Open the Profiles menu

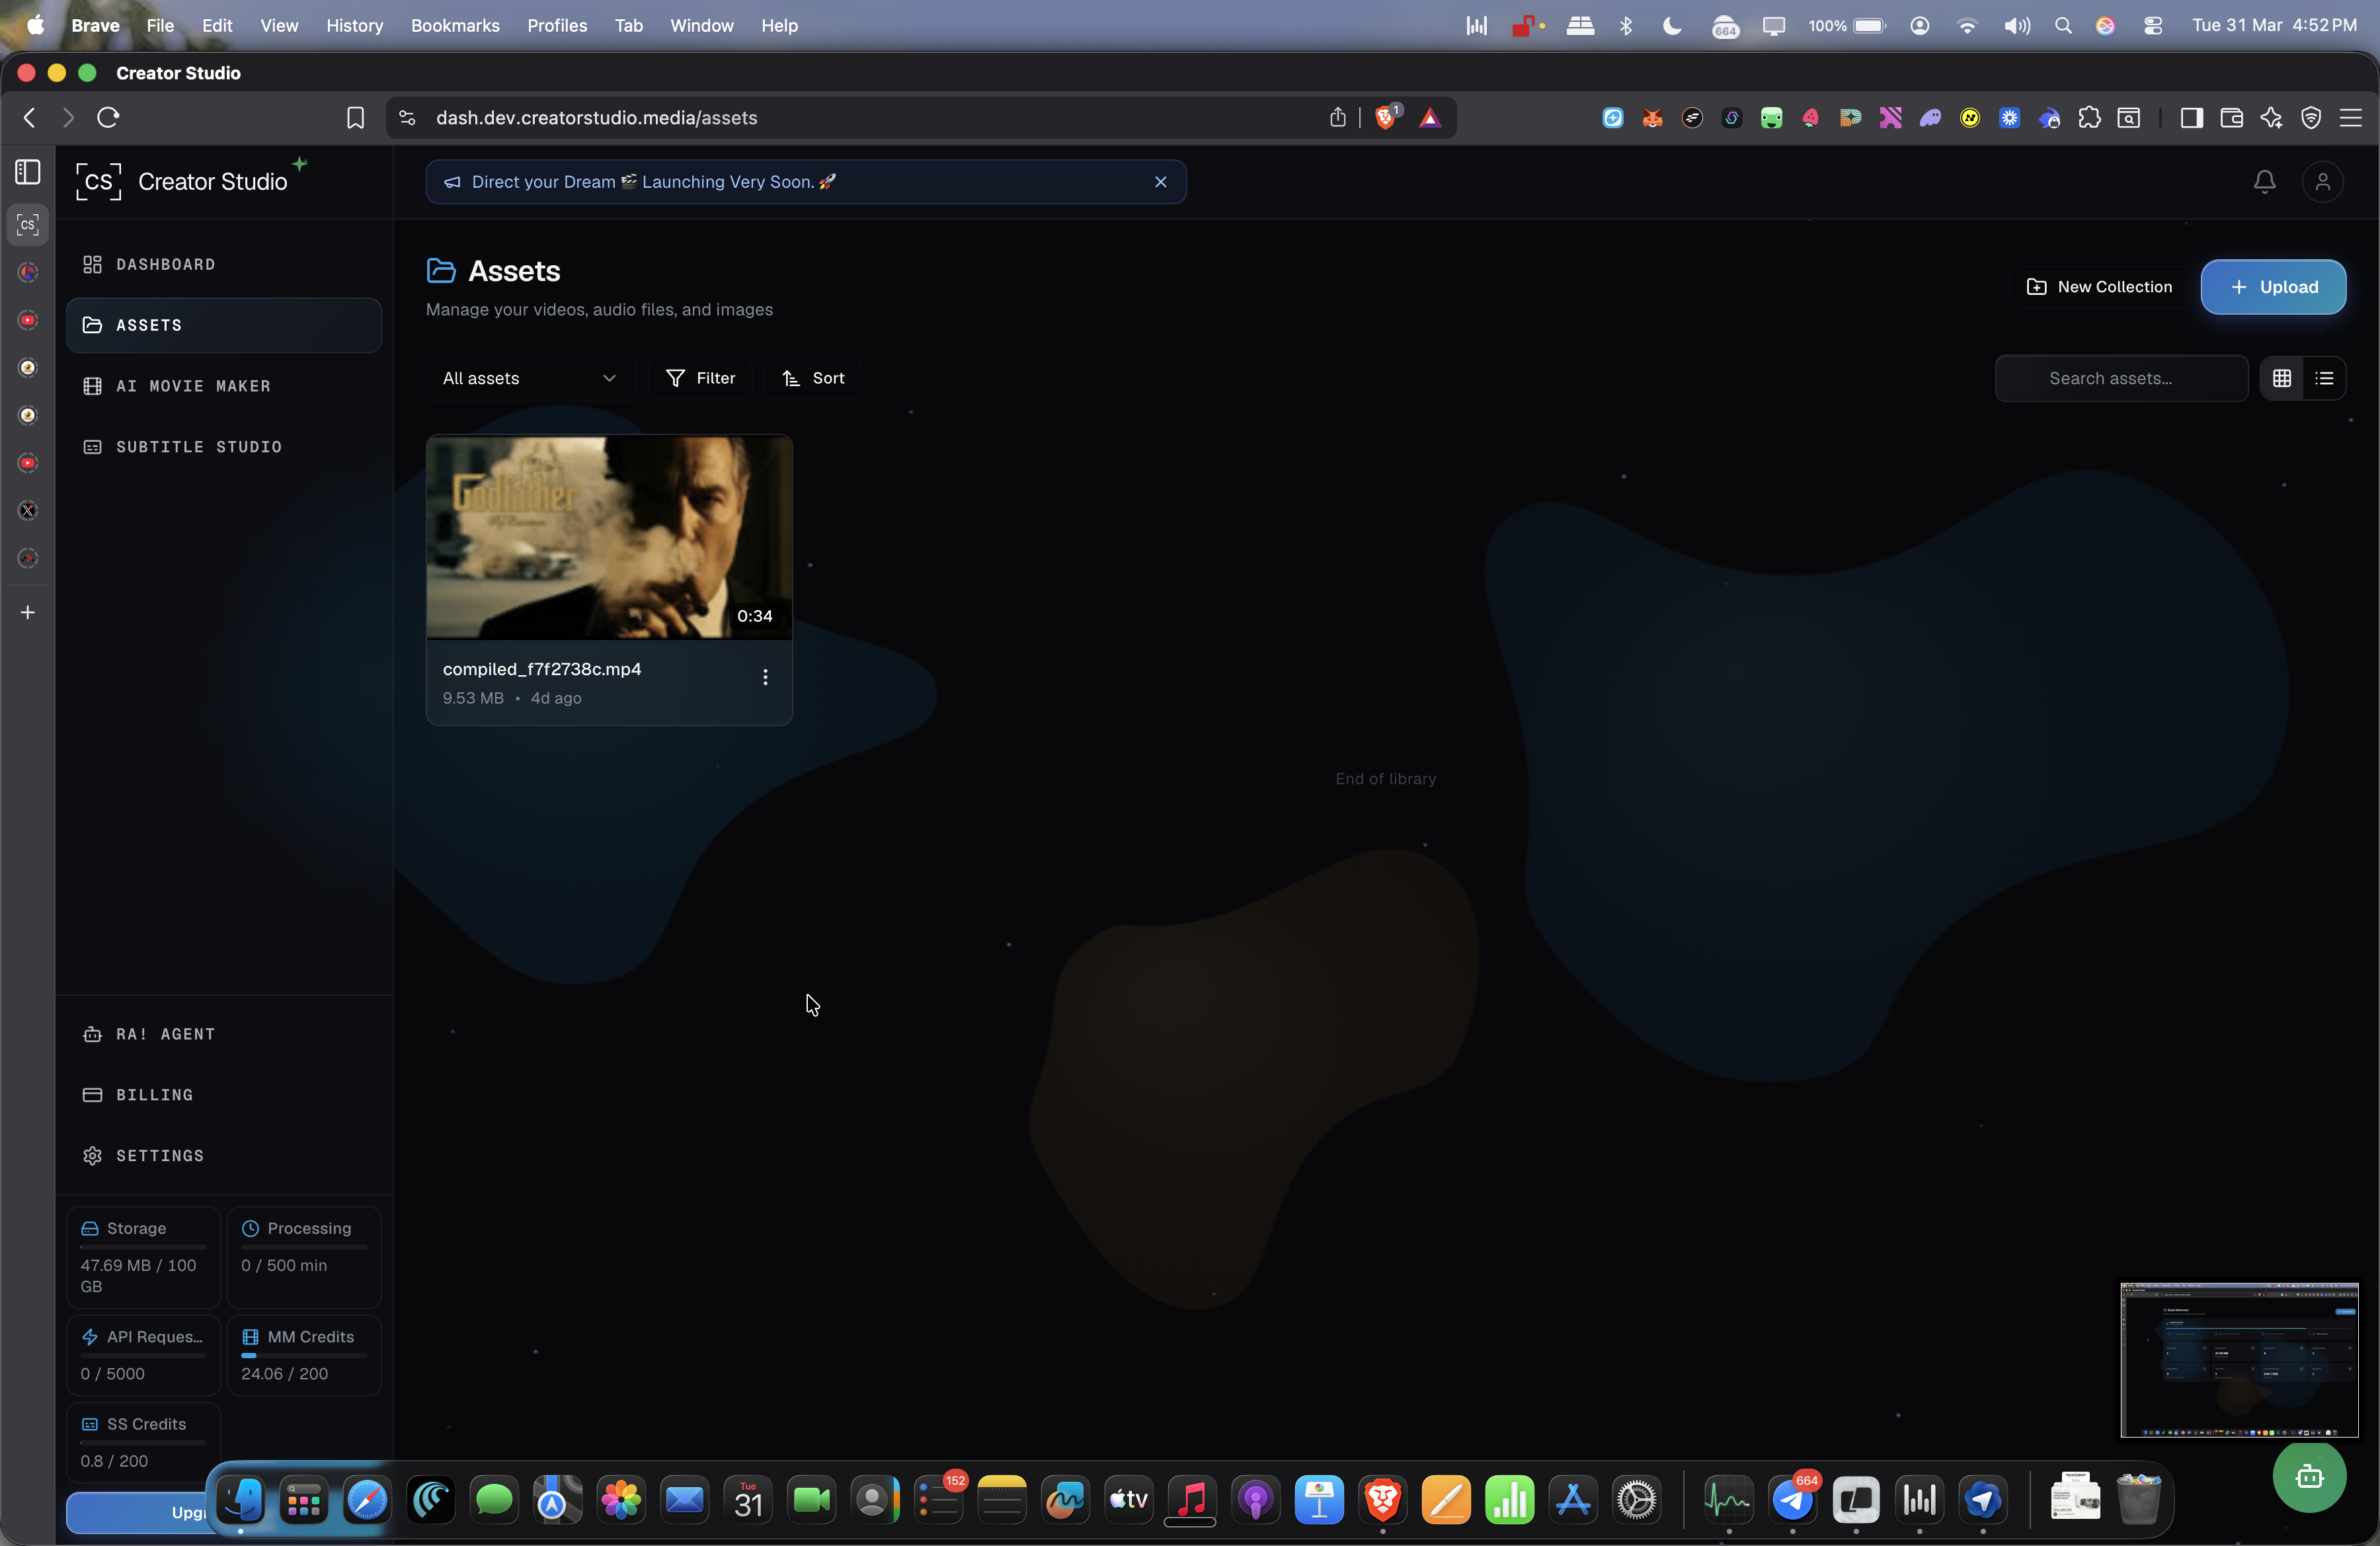557,25
